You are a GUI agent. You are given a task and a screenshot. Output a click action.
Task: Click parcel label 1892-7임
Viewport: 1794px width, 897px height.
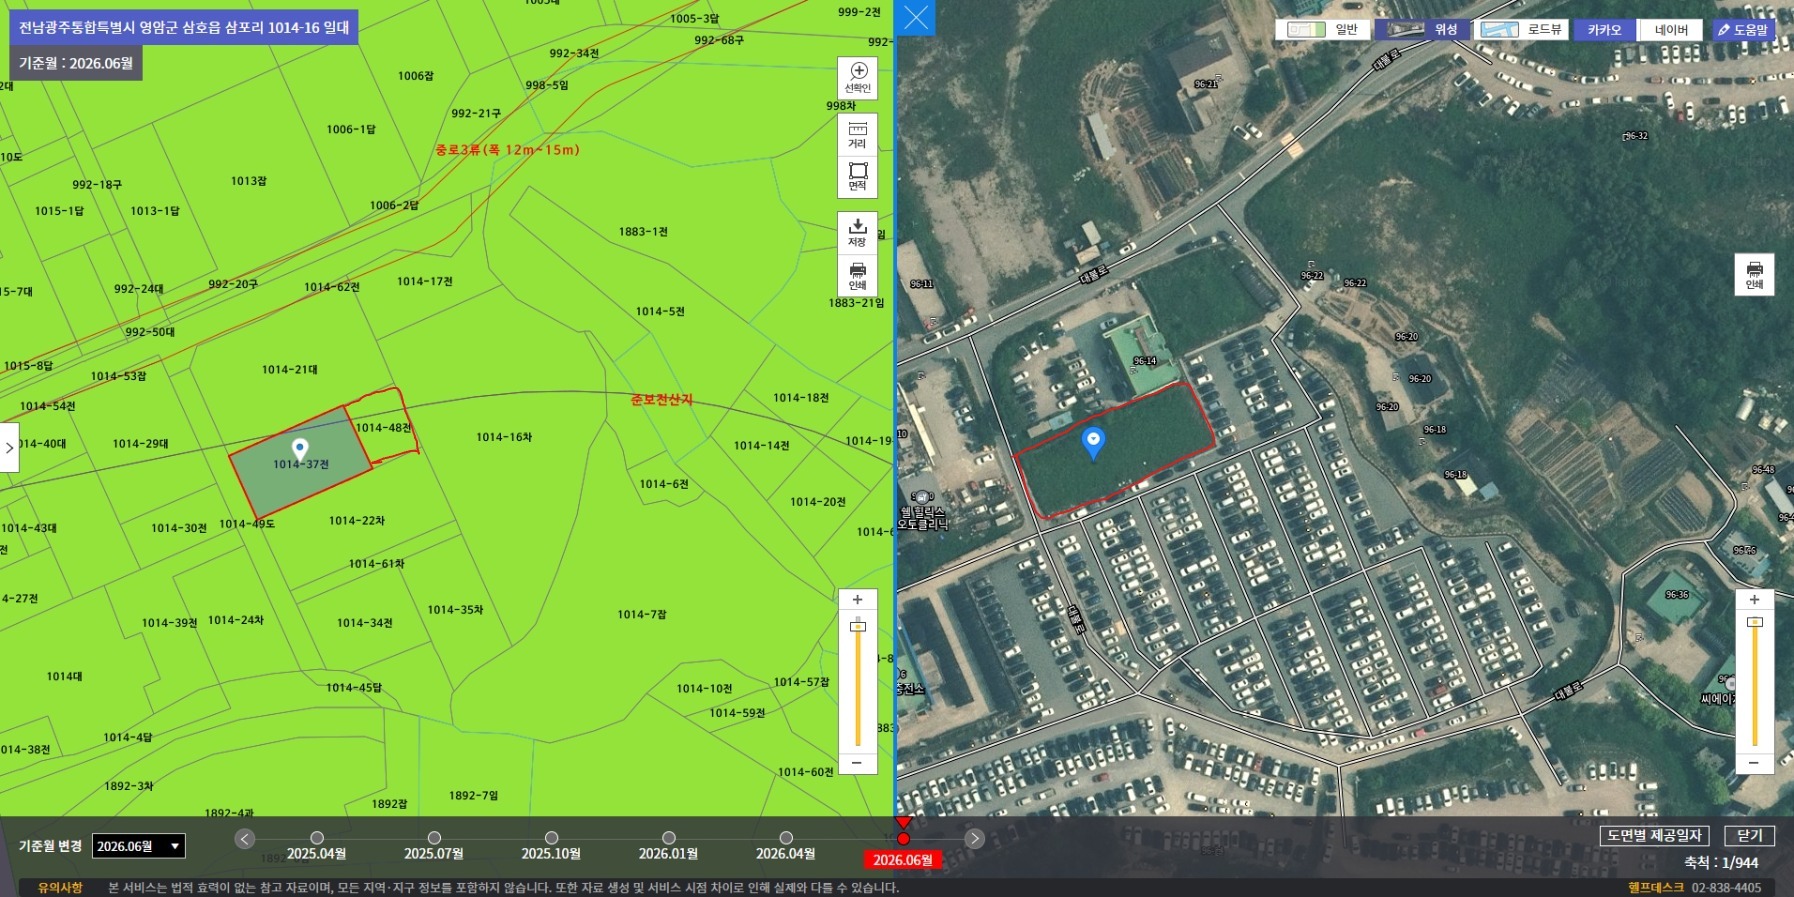pos(474,796)
